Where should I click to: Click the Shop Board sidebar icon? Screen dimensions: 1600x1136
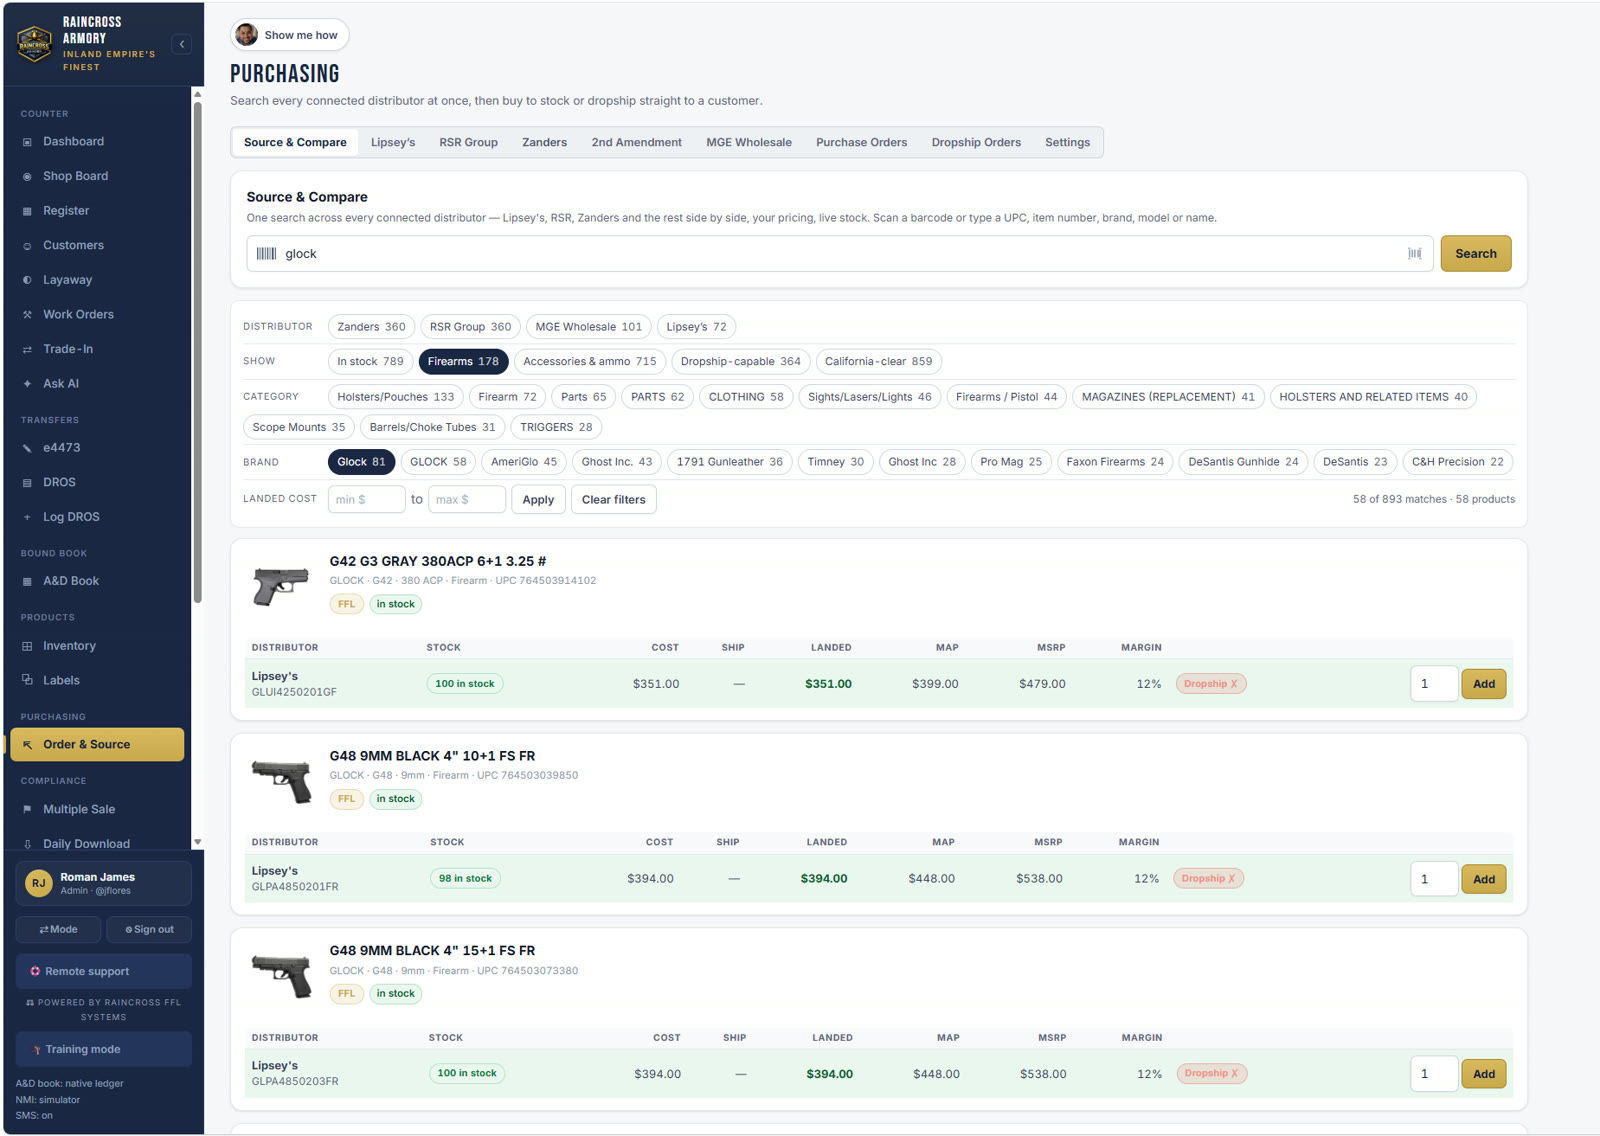(x=27, y=176)
